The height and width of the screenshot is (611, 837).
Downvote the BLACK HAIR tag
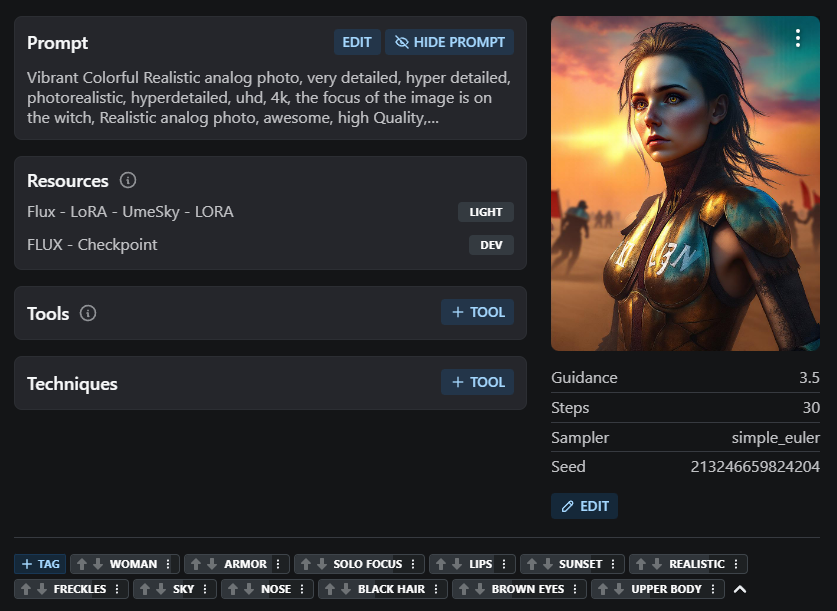click(x=346, y=589)
